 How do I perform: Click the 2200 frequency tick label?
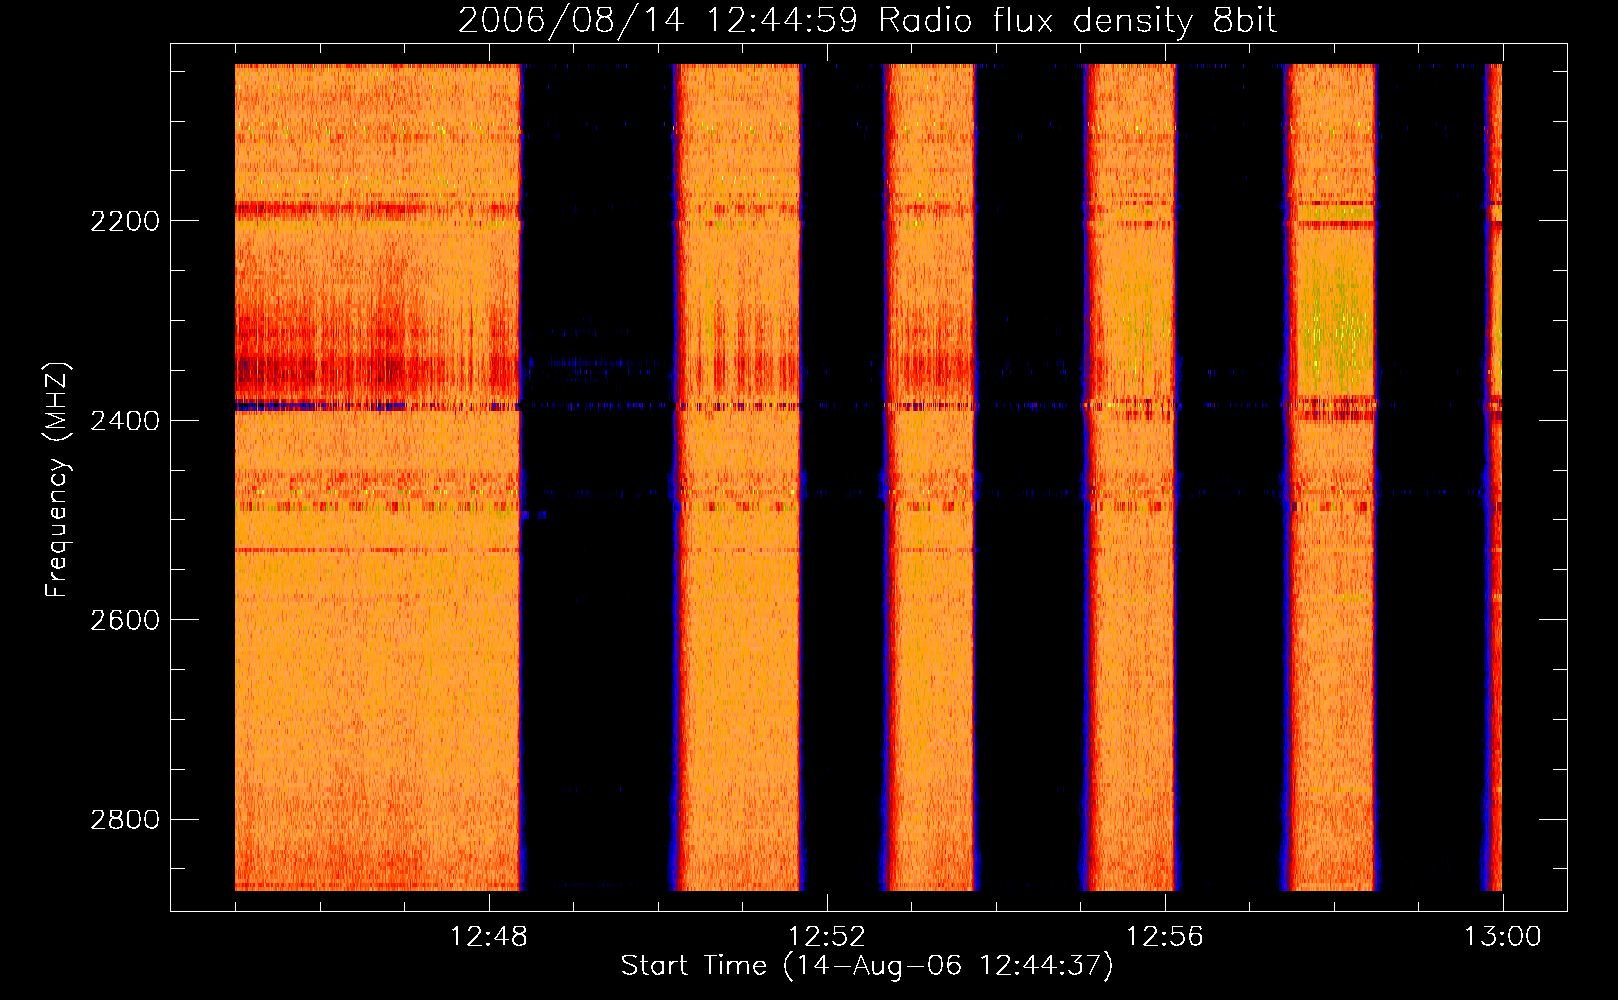click(x=124, y=221)
